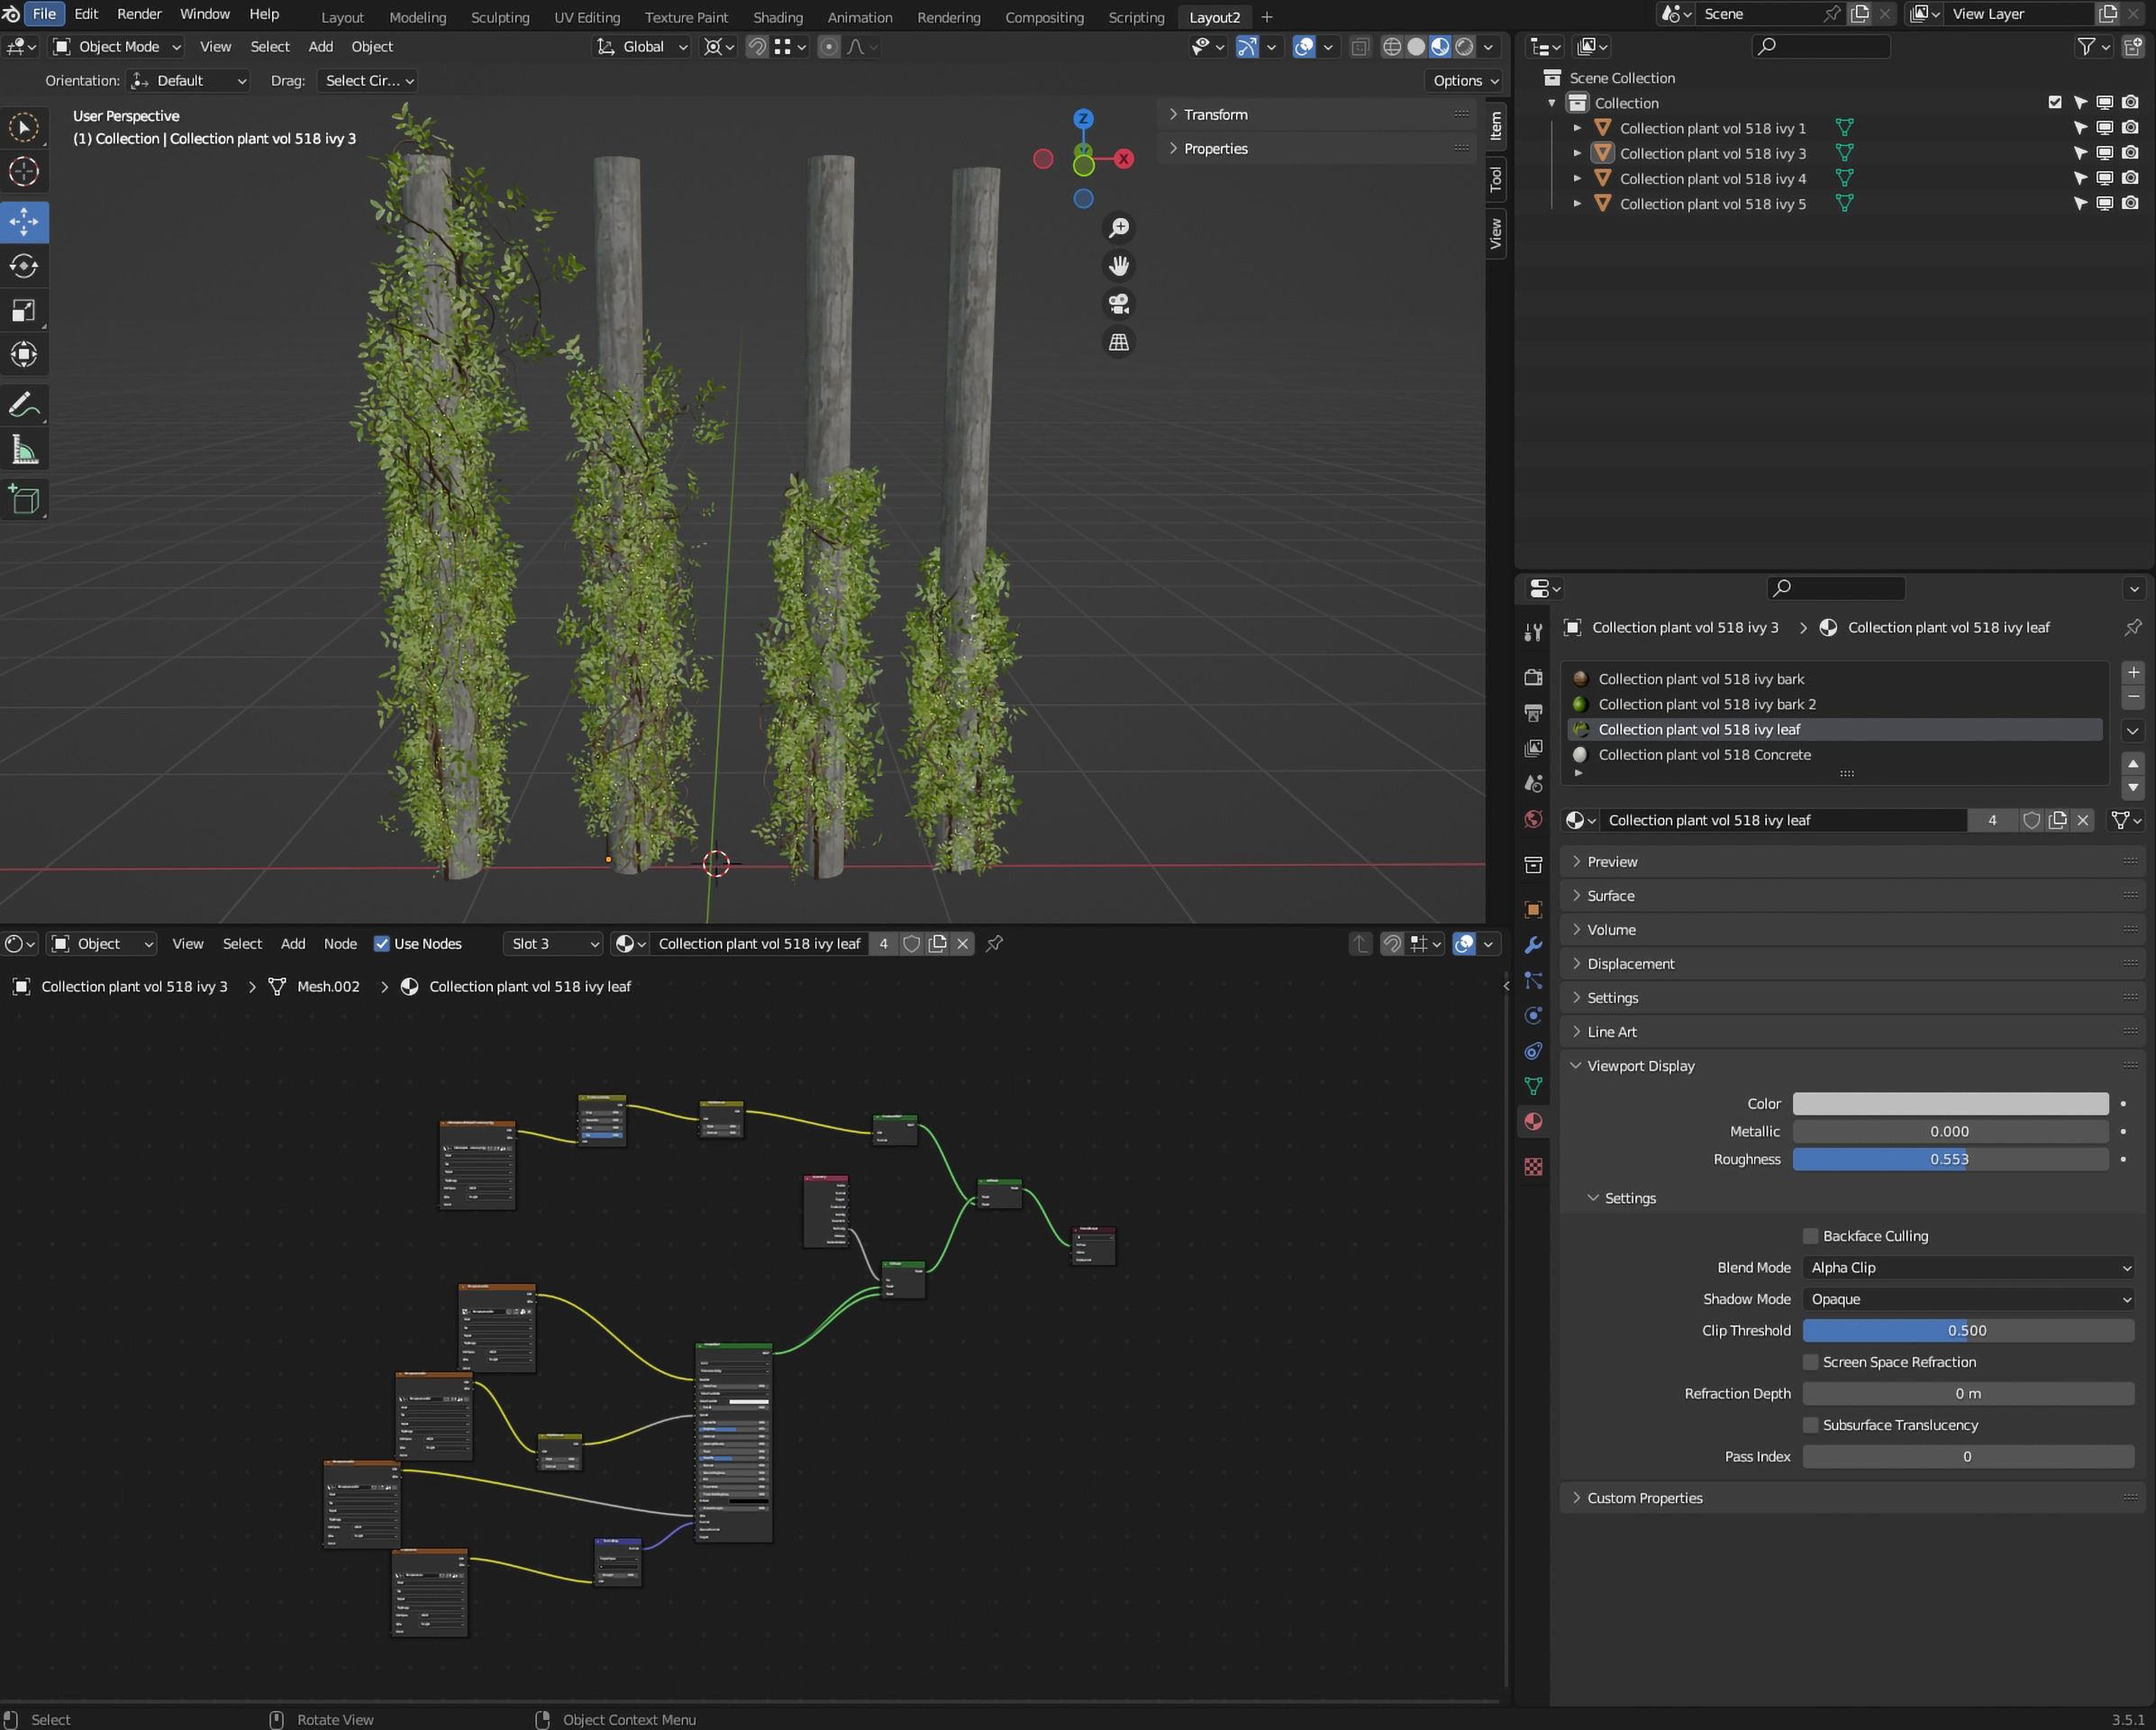The height and width of the screenshot is (1730, 2156).
Task: Switch perspective/orthographic grid icon
Action: (1119, 342)
